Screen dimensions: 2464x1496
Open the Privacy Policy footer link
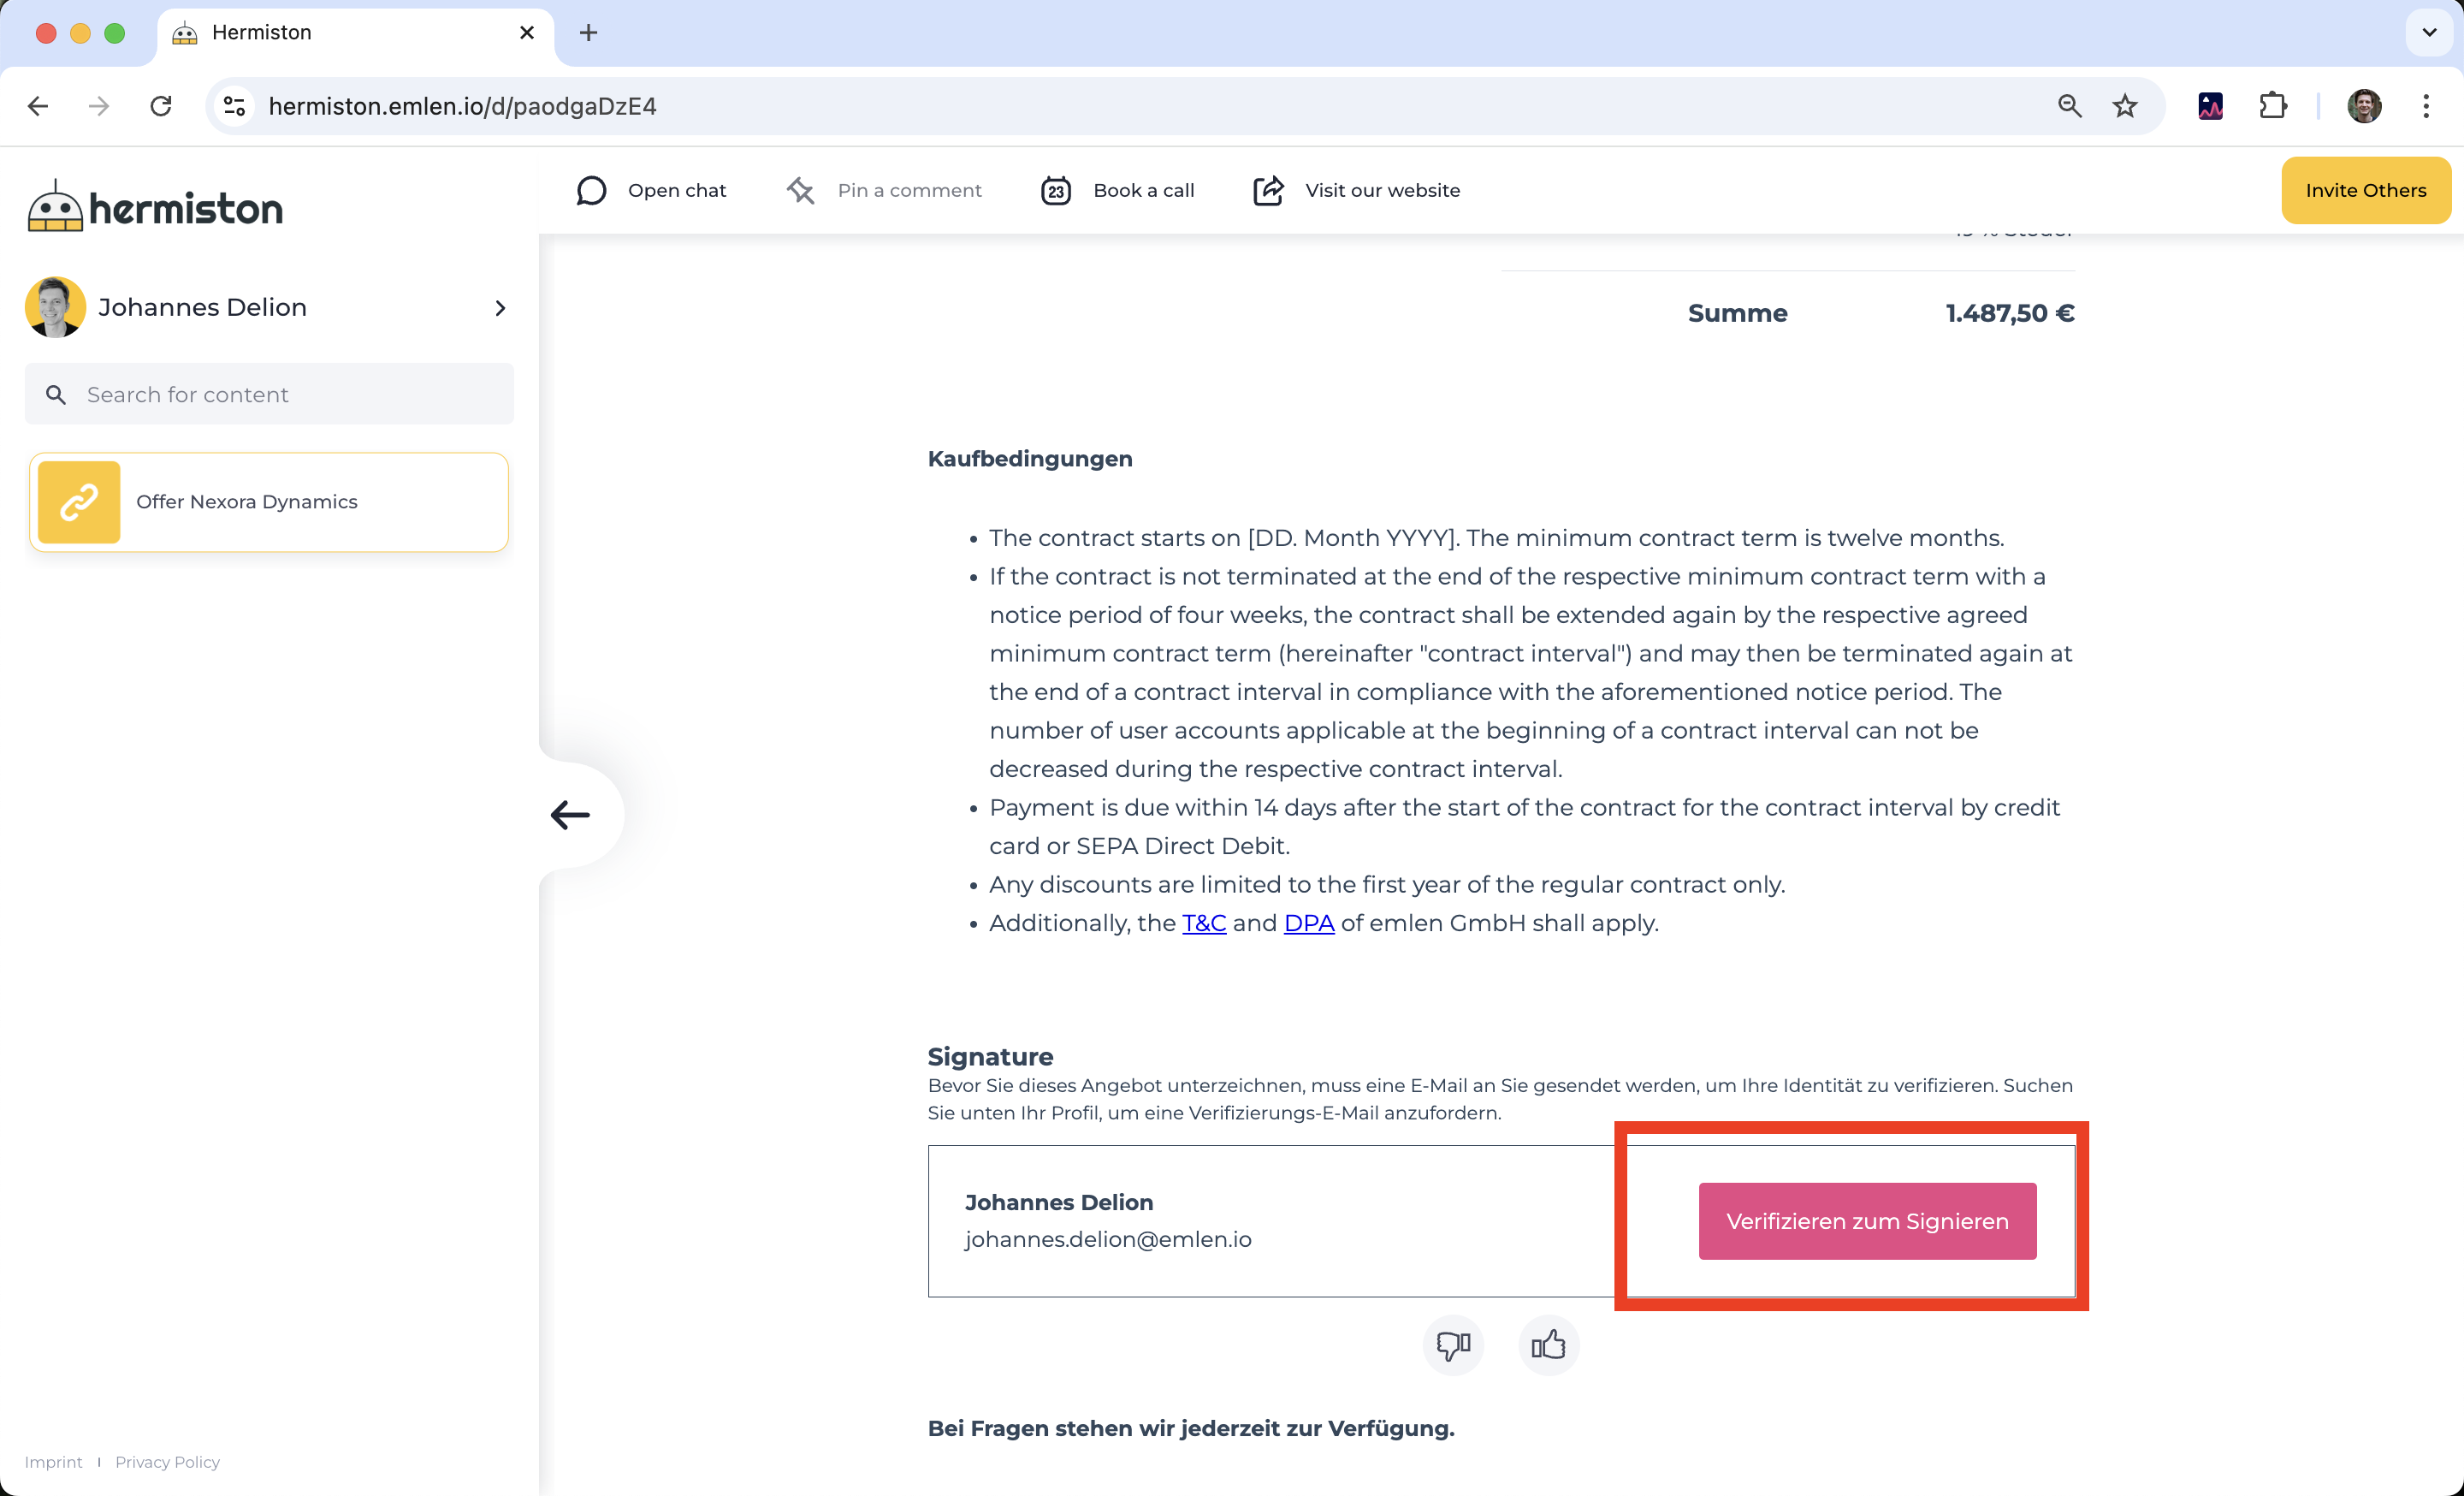pos(167,1462)
